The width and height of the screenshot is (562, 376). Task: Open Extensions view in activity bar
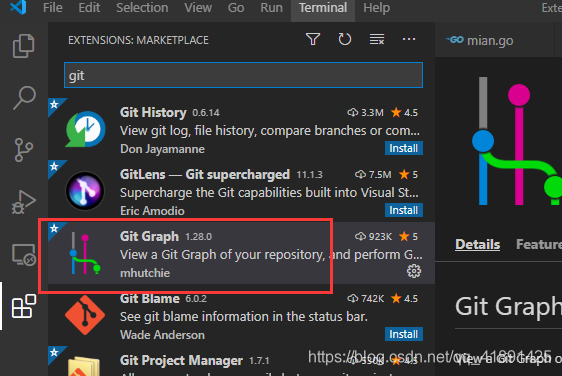(24, 306)
